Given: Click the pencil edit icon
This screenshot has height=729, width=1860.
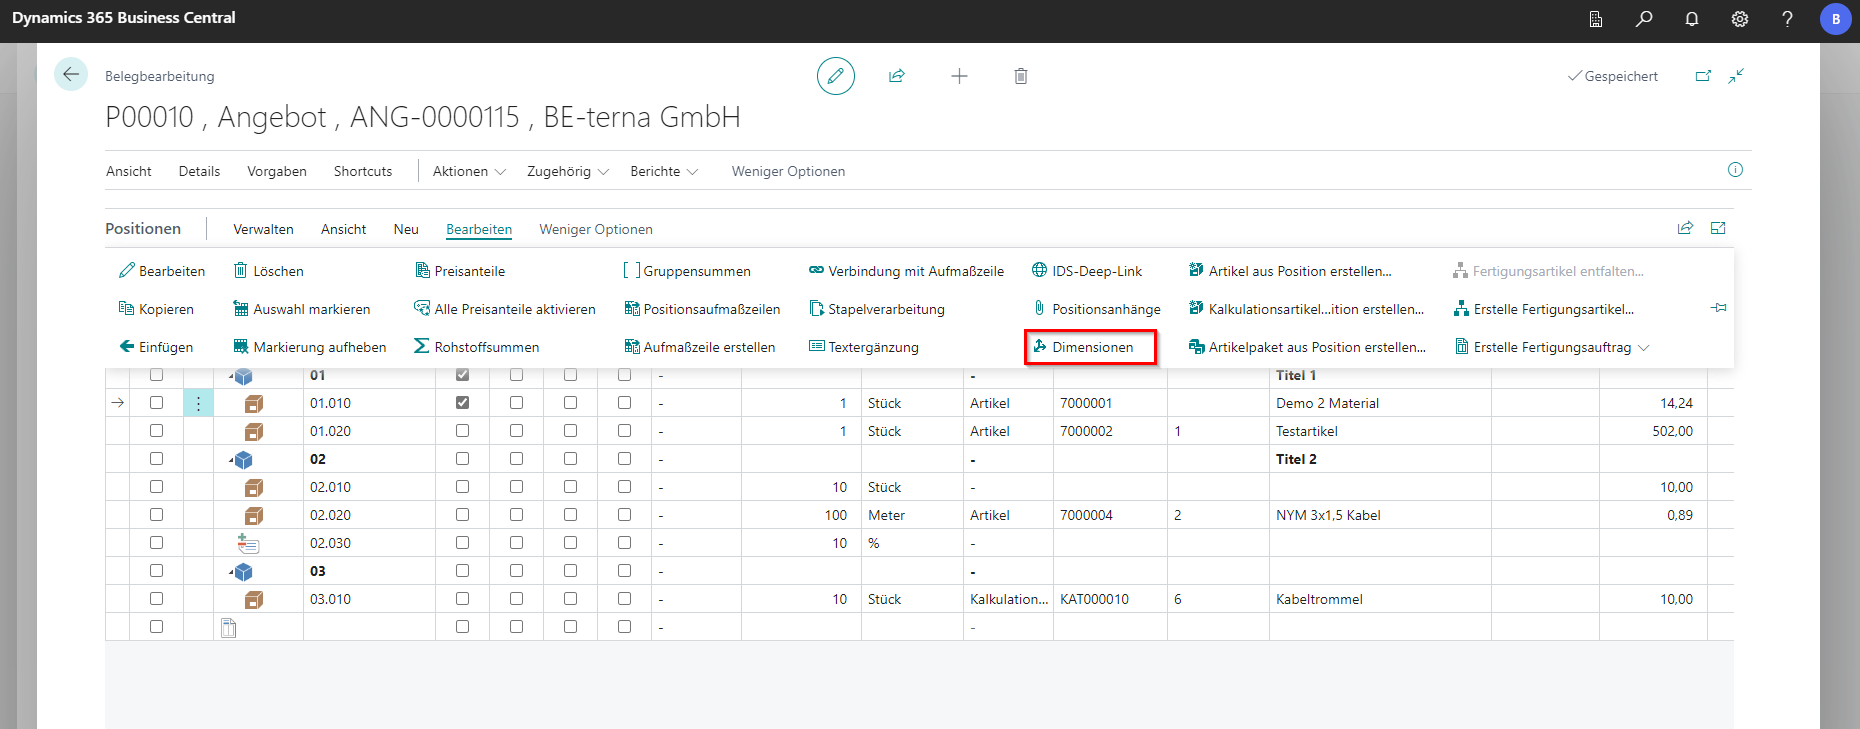Looking at the screenshot, I should coord(835,76).
